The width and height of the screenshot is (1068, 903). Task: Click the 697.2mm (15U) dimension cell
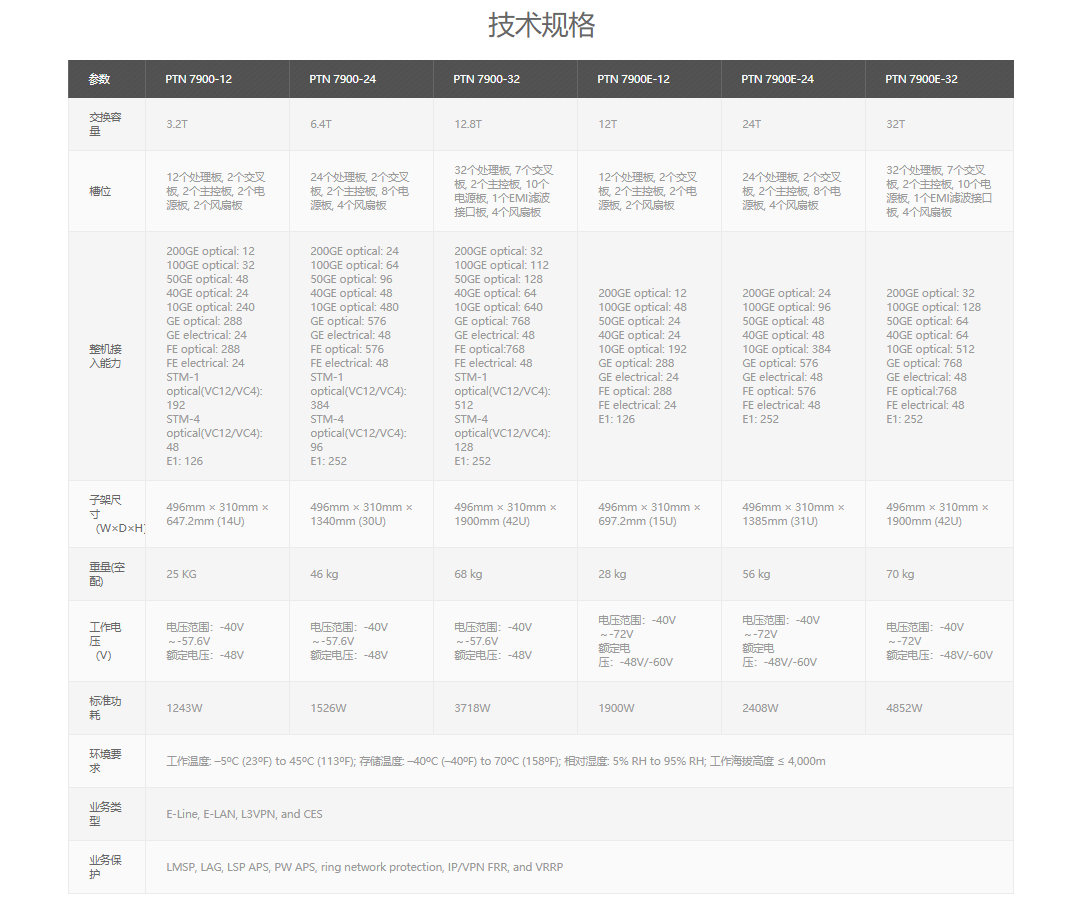coord(649,514)
